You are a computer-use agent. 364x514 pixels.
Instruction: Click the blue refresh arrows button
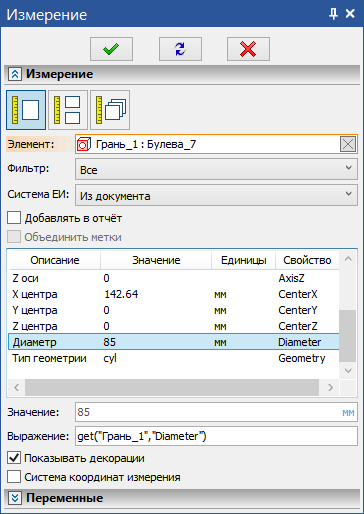(x=180, y=49)
